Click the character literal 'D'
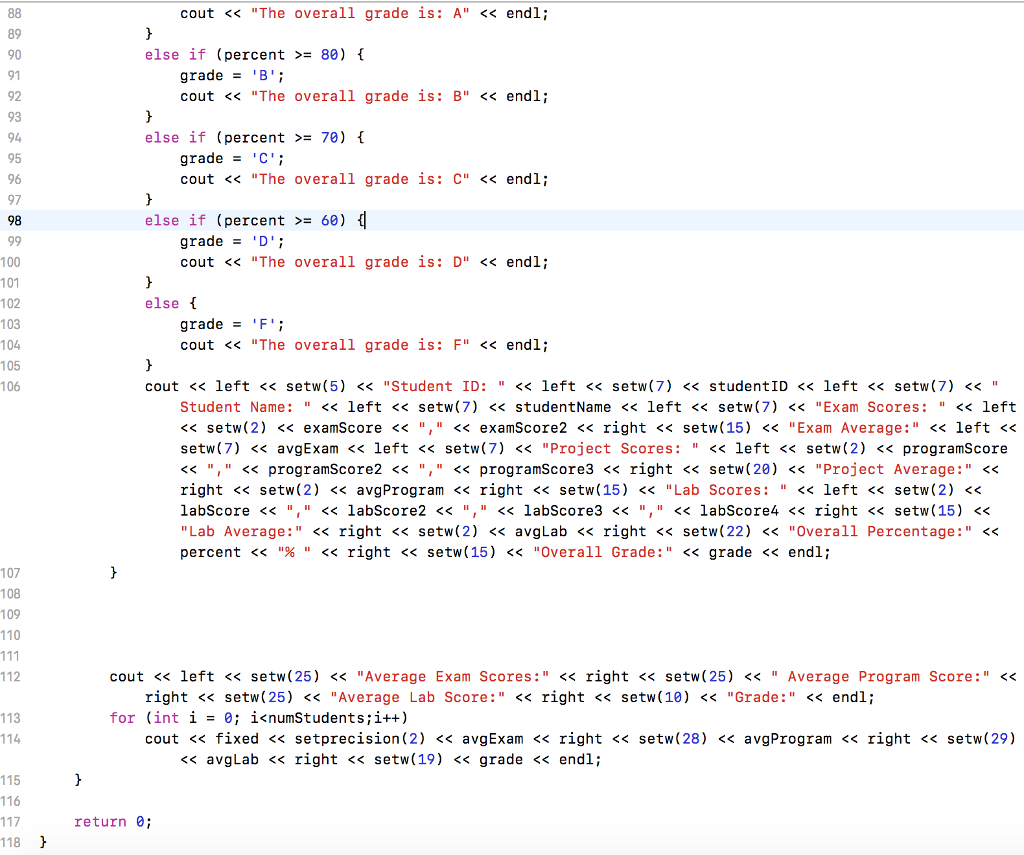The height and width of the screenshot is (855, 1024). (263, 242)
